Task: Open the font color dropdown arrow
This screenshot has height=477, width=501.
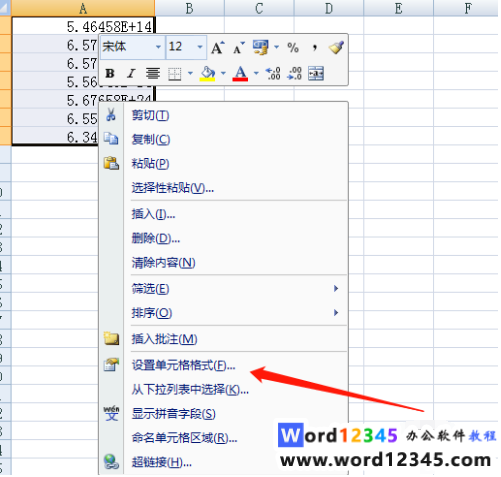Action: tap(256, 73)
